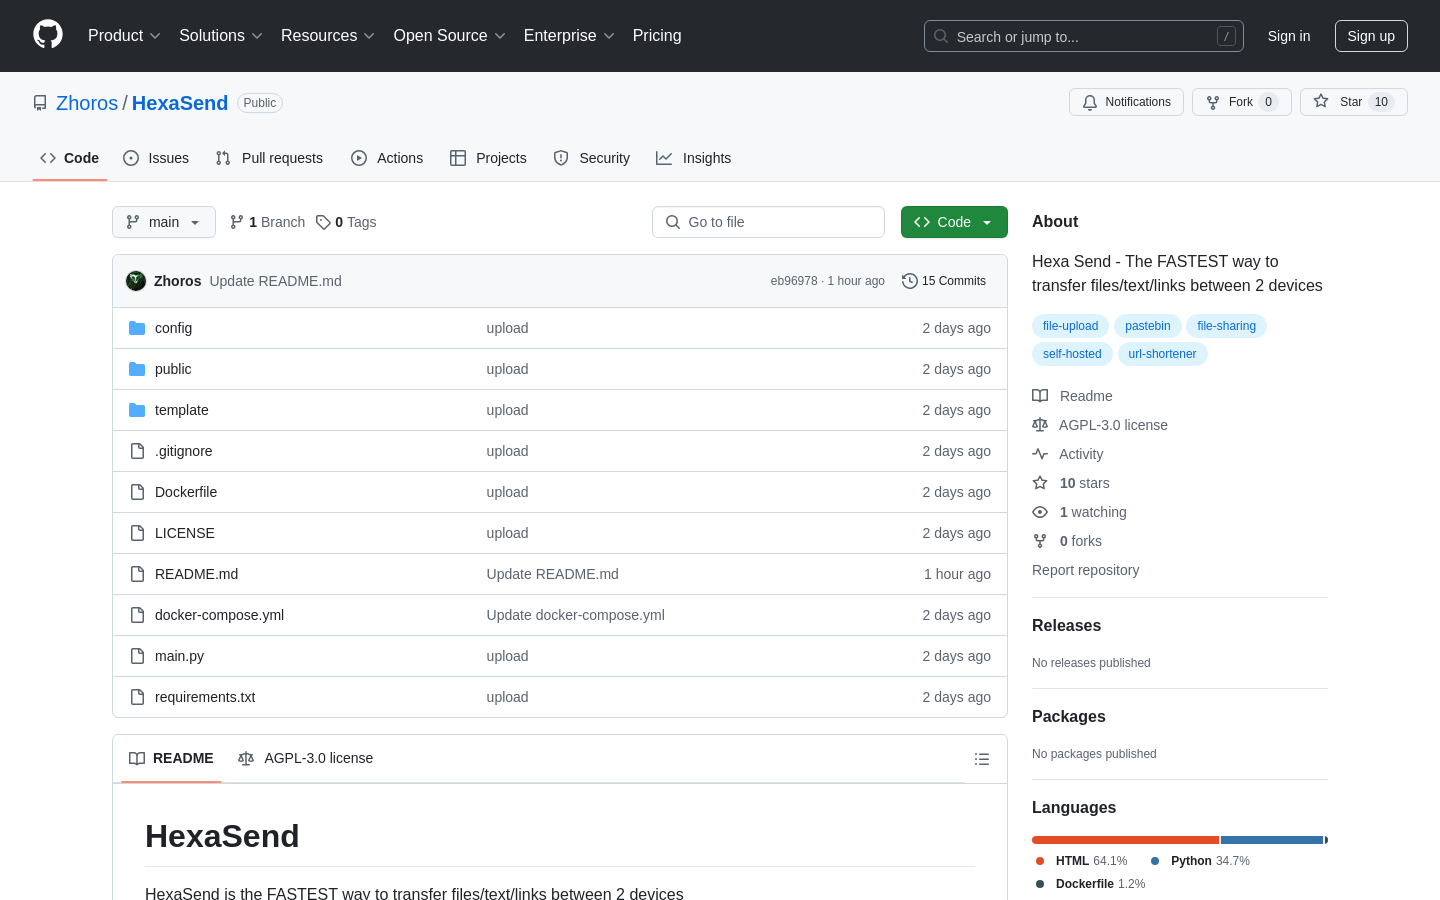Focus the Go to file search box

pos(768,222)
